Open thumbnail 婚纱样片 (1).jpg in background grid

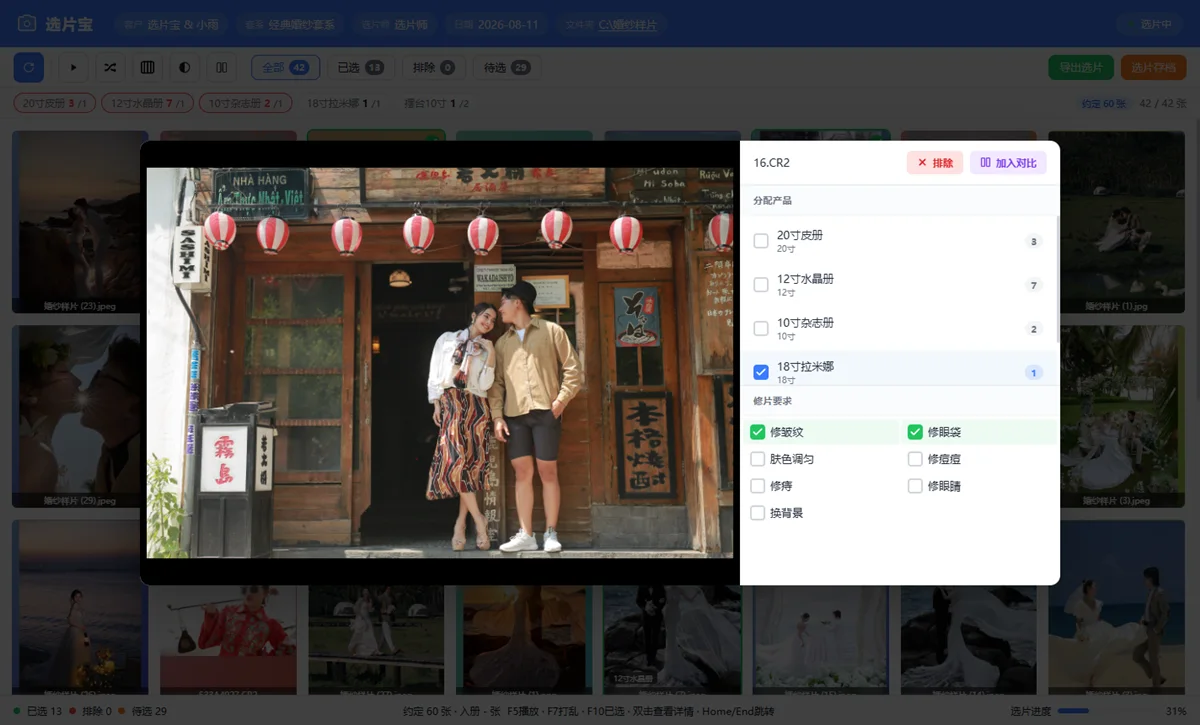coord(1117,221)
